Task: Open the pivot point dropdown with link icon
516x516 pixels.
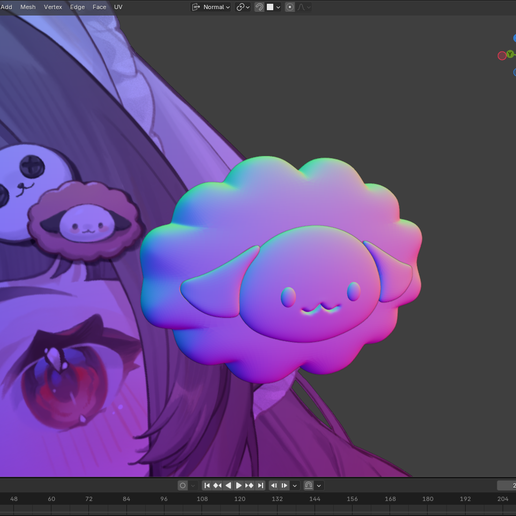Action: pos(243,7)
